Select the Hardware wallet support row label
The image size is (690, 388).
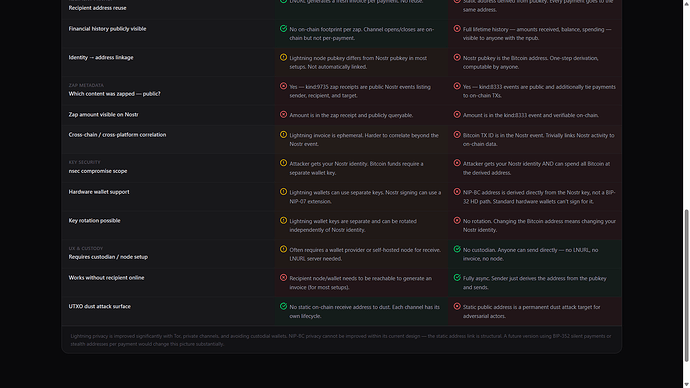click(99, 192)
